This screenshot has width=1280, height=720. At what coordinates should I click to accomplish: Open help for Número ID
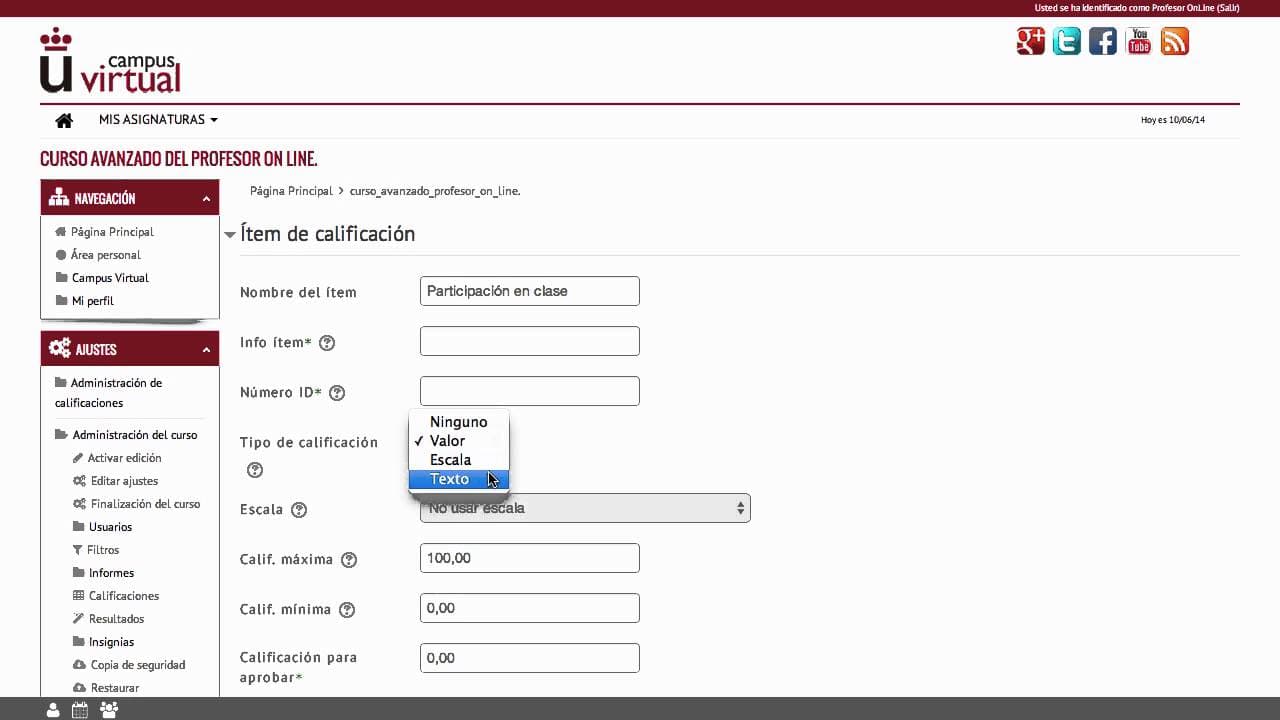(337, 393)
